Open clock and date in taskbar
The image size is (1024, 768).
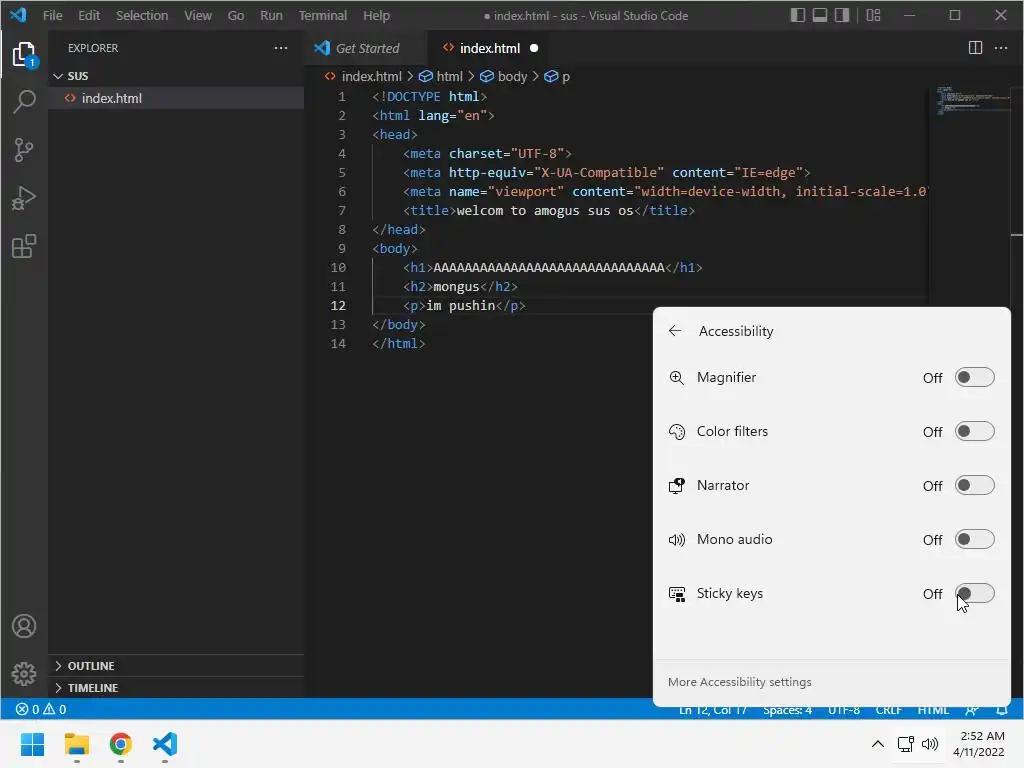978,744
